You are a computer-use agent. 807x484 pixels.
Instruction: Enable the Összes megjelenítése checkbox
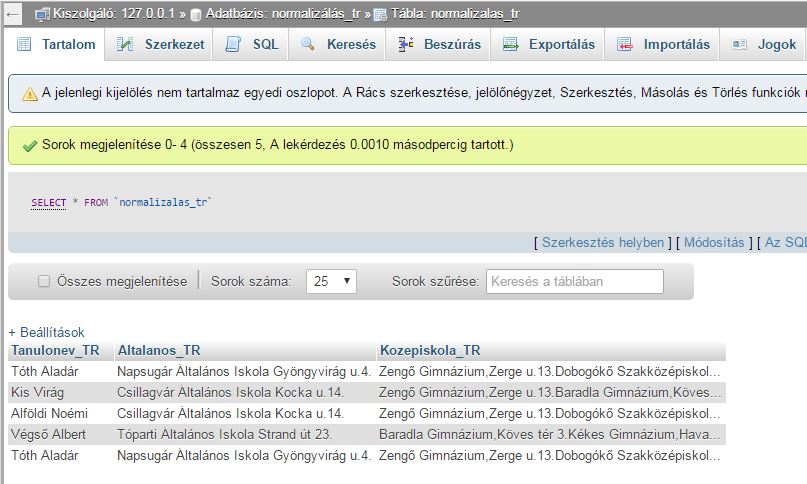(44, 282)
